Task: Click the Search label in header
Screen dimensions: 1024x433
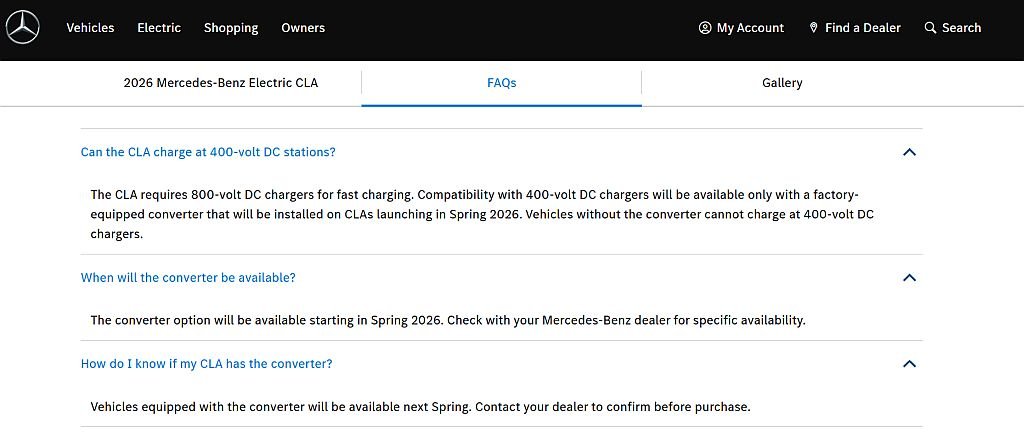Action: pos(961,28)
